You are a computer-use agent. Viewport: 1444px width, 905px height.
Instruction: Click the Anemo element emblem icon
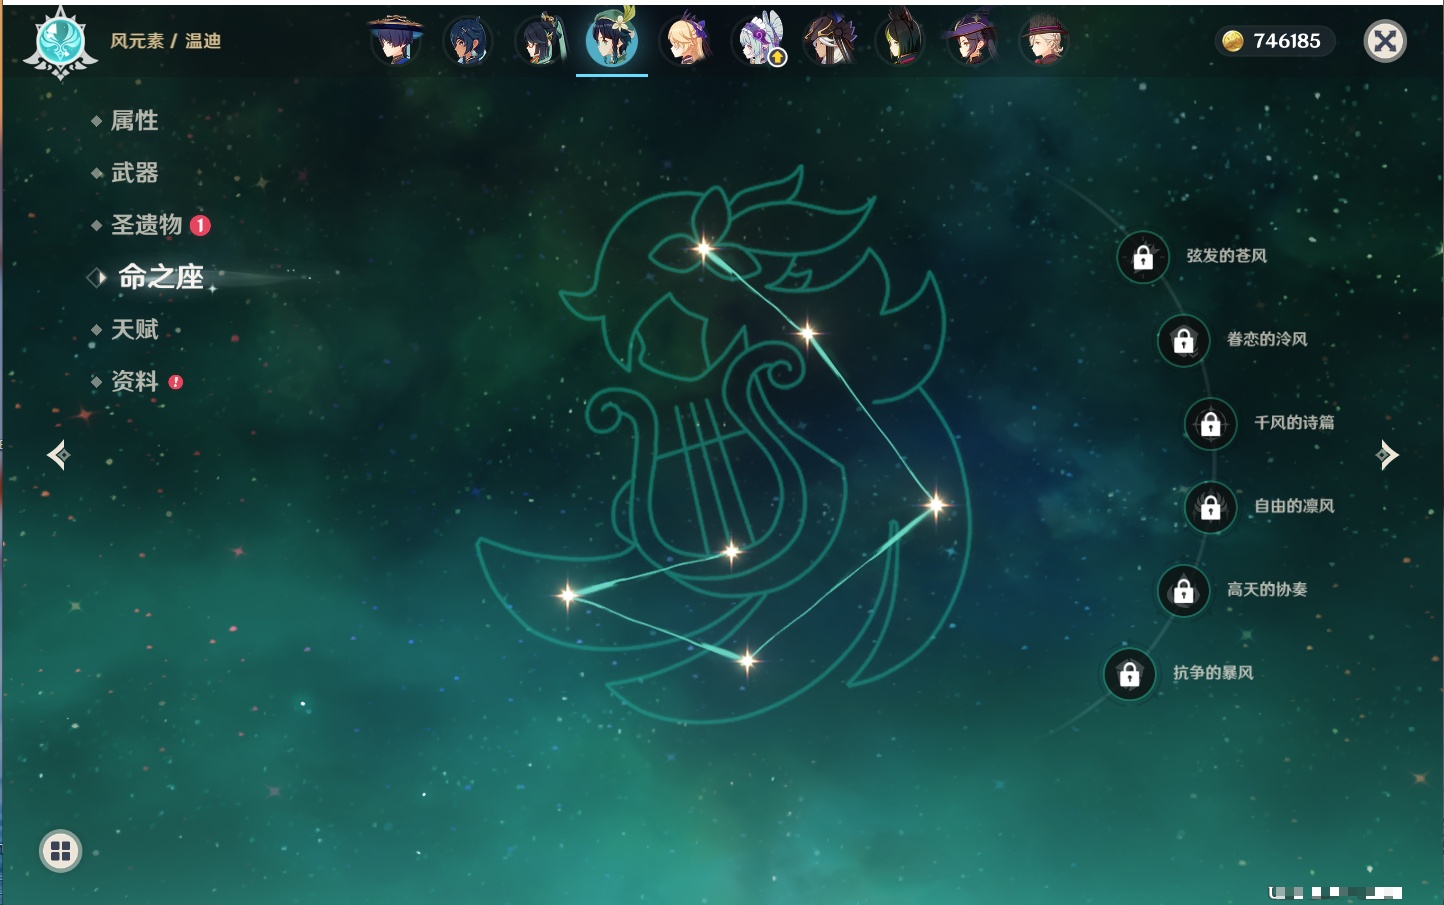coord(61,43)
